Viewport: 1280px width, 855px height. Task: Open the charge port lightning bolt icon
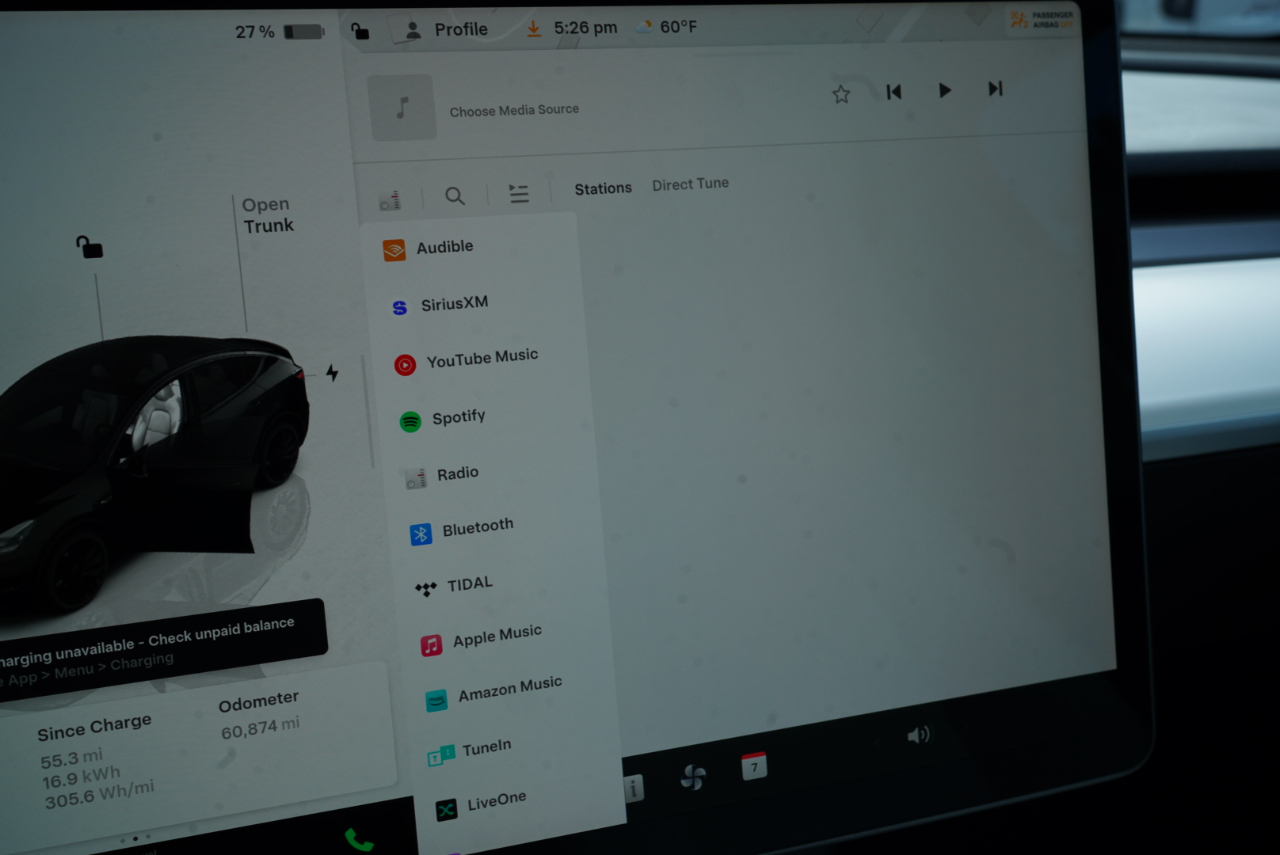click(x=332, y=373)
